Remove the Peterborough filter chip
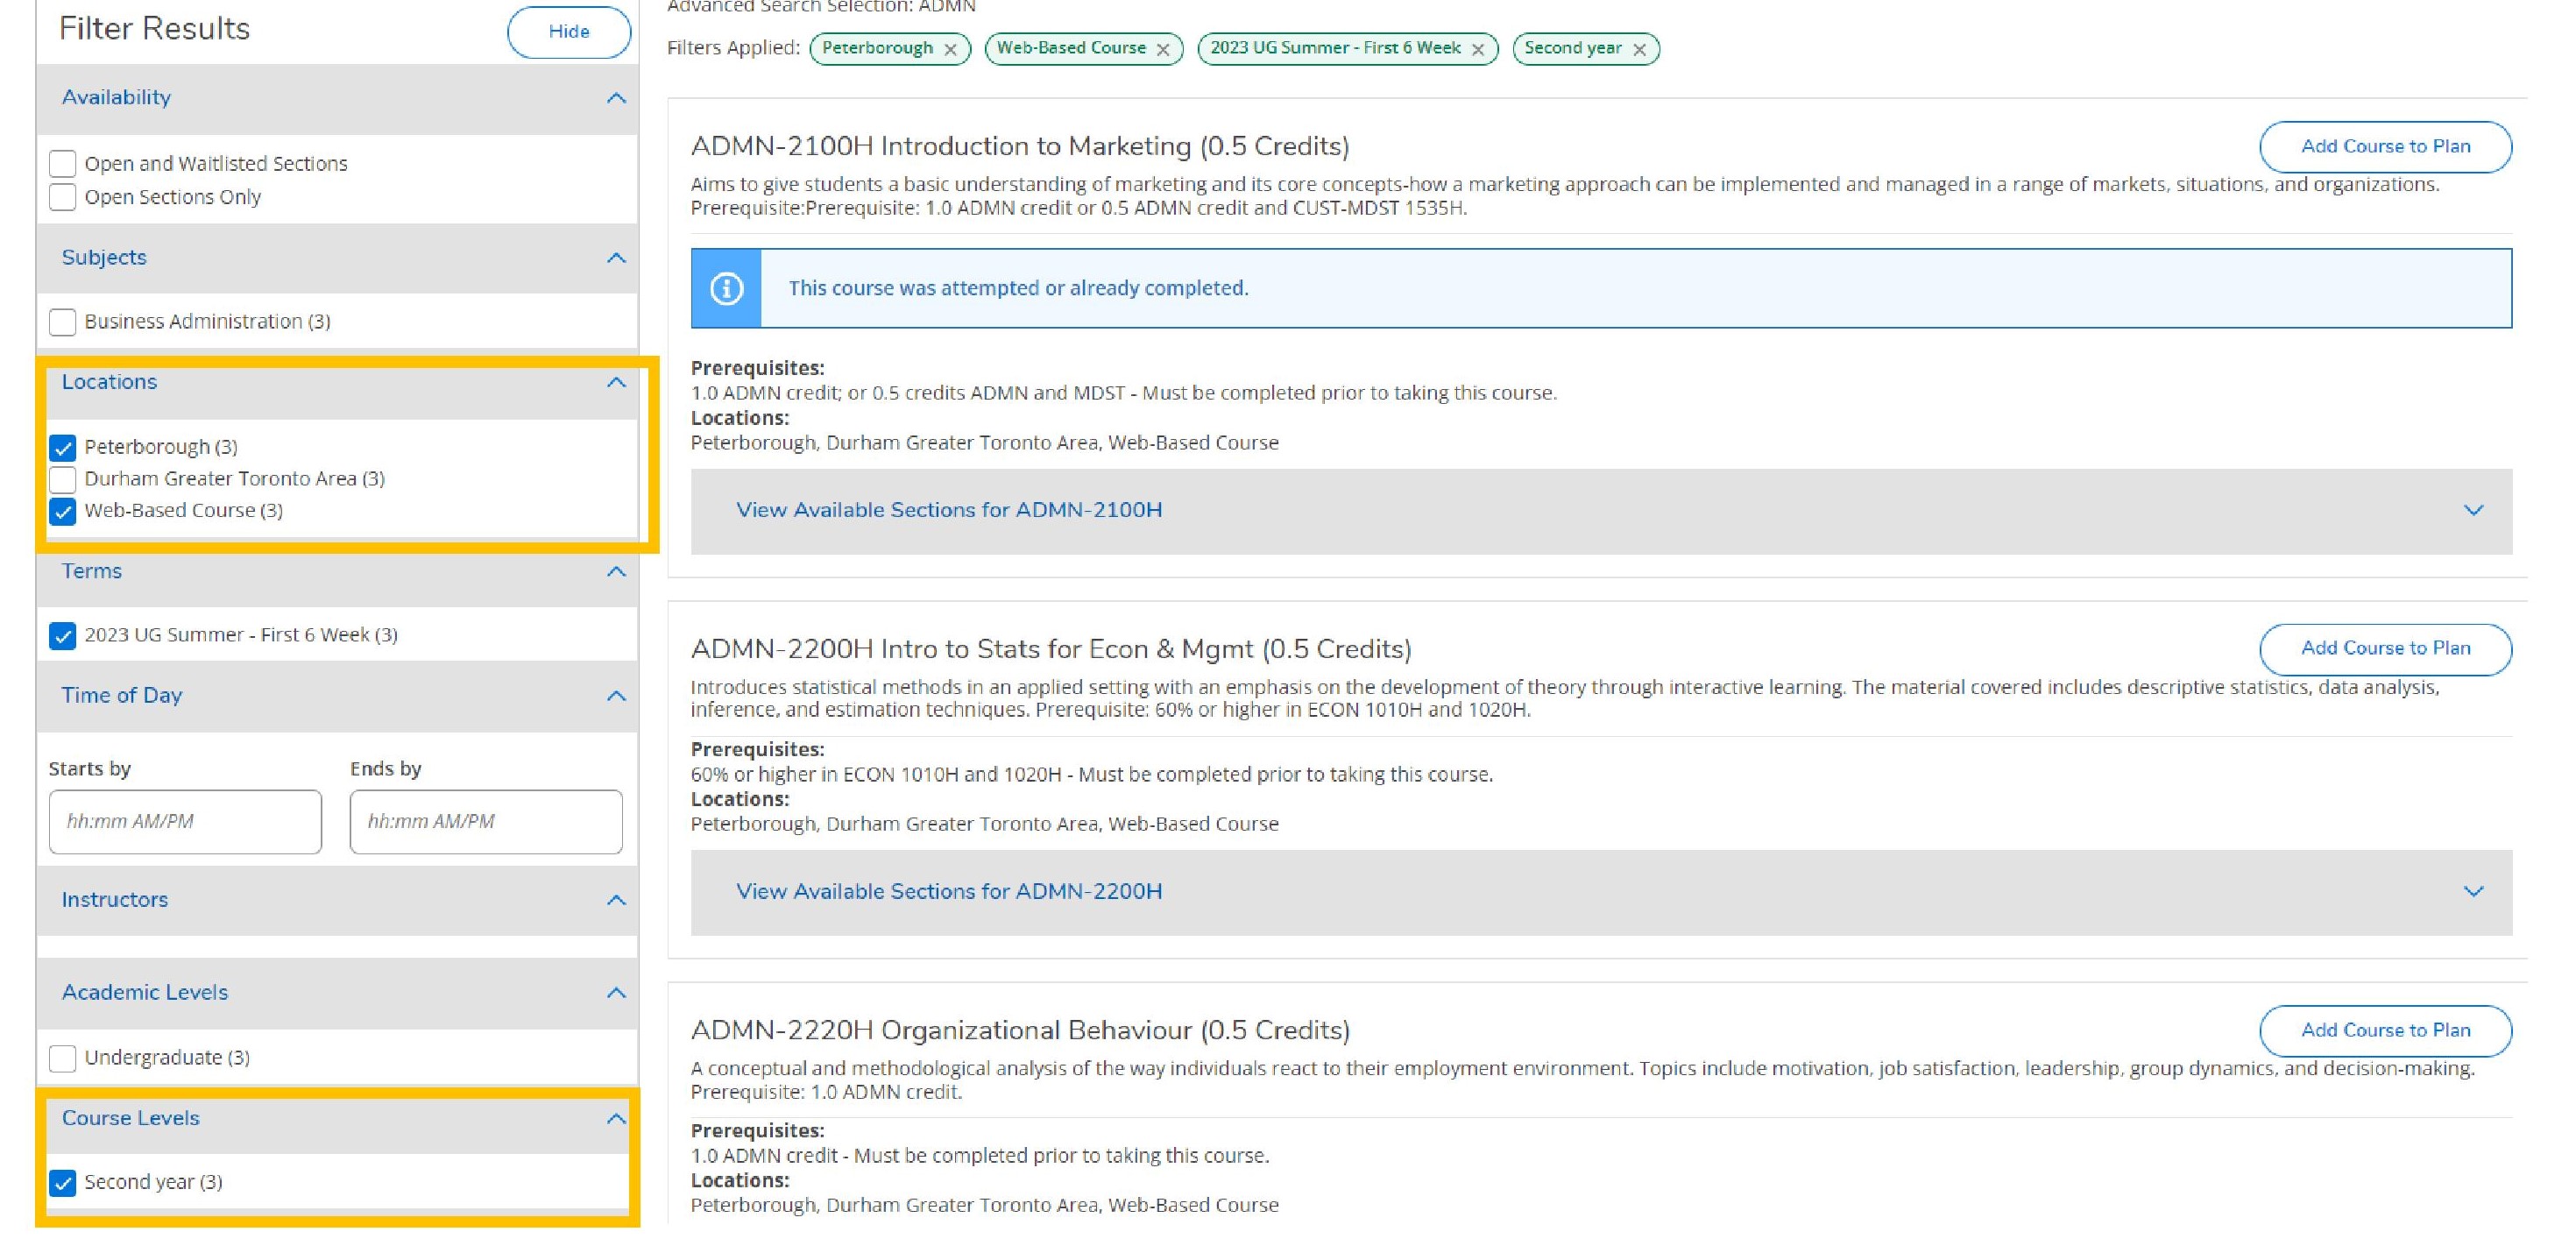 (x=952, y=48)
